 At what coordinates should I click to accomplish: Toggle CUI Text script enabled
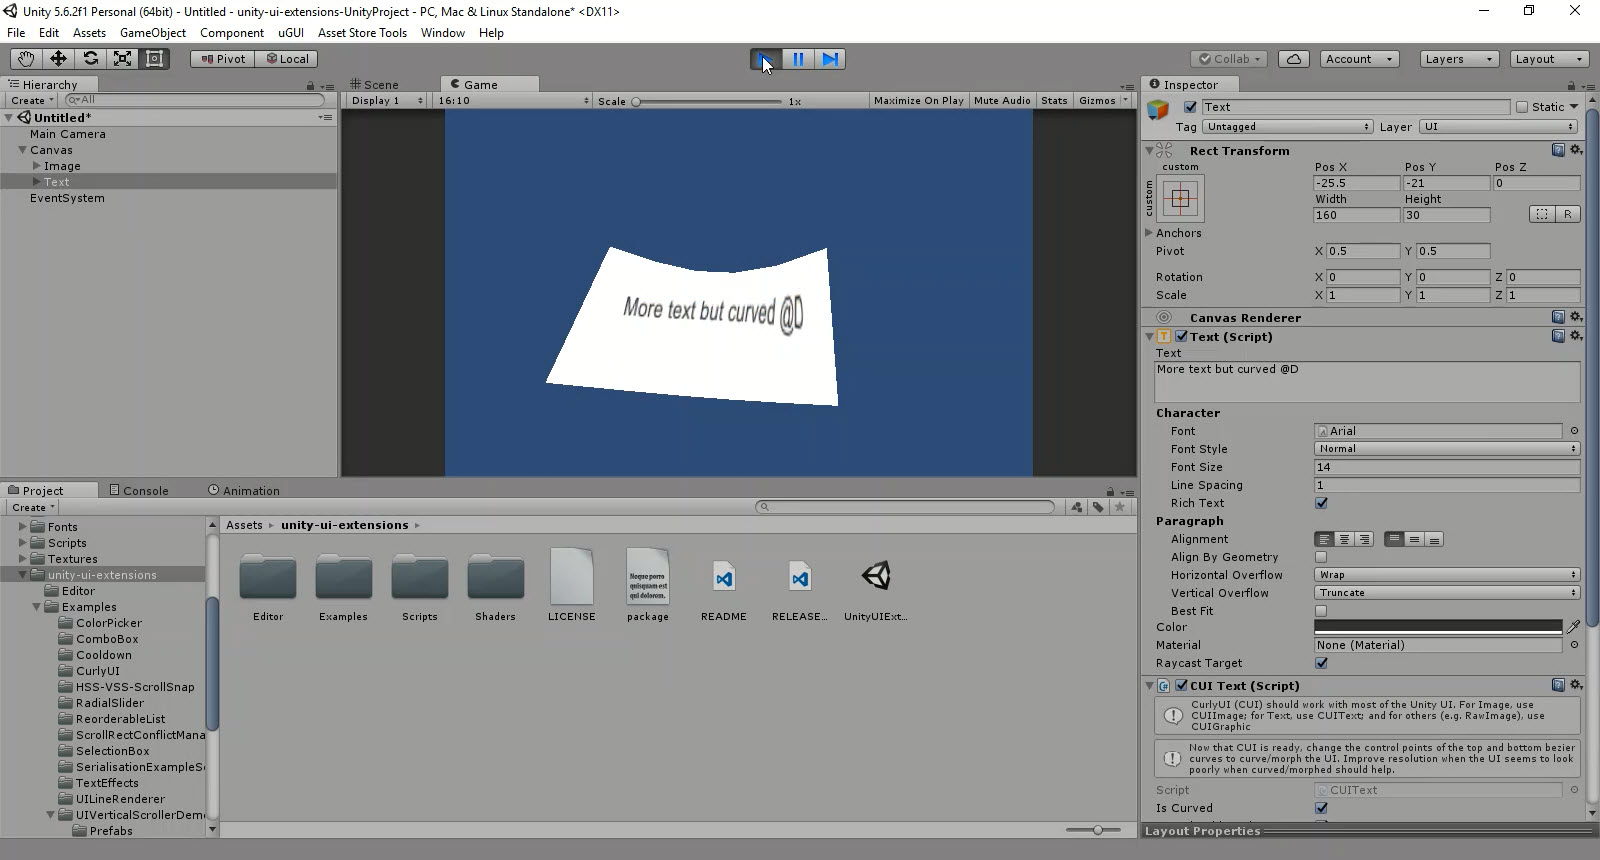(x=1182, y=685)
